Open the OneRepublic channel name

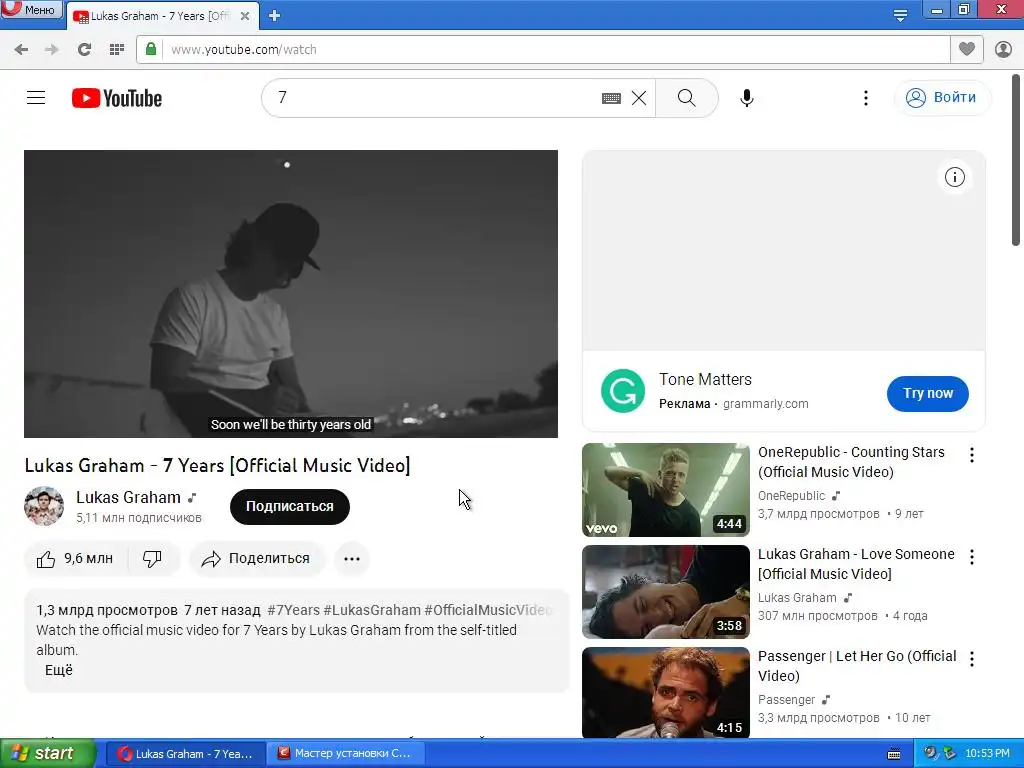tap(792, 496)
